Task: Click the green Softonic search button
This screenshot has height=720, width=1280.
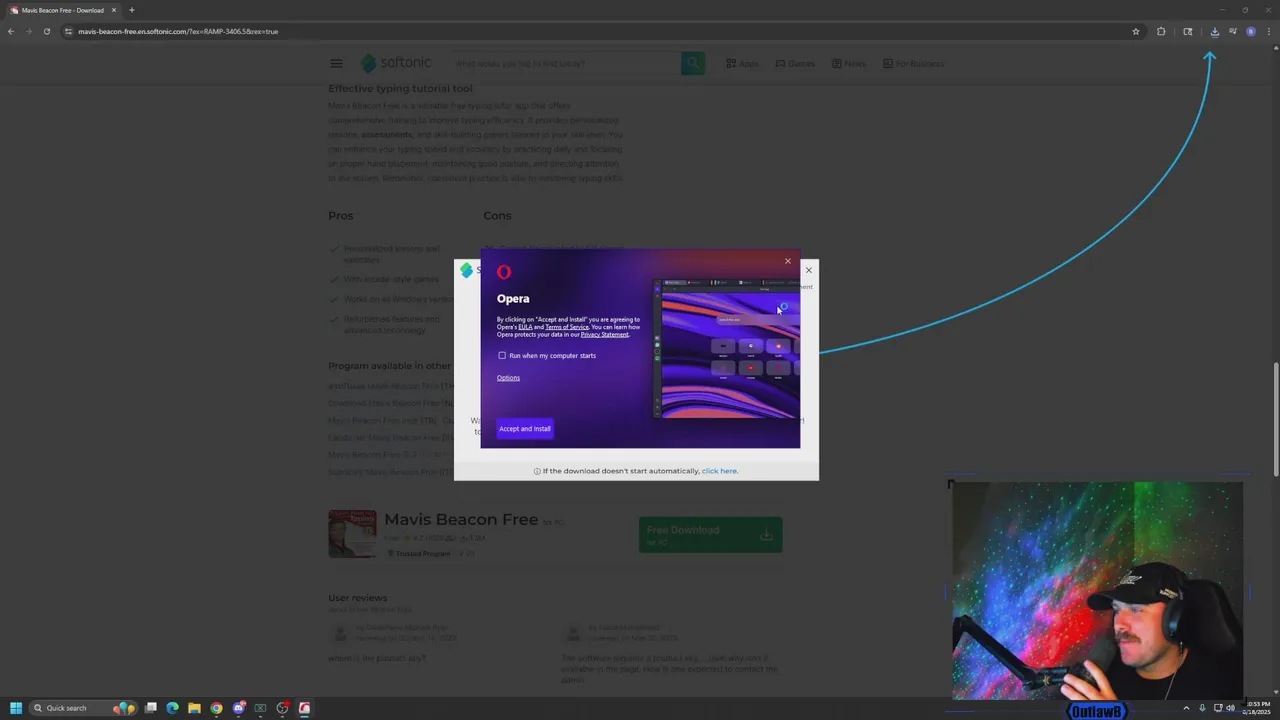Action: 693,63
